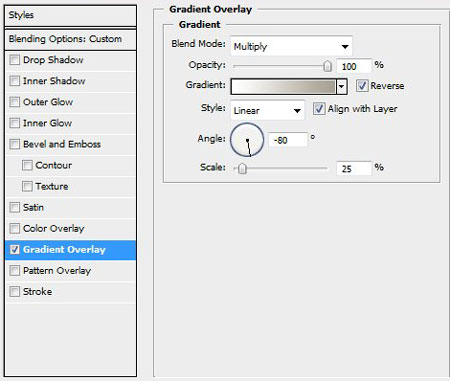450x381 pixels.
Task: Click the Angle value field
Action: [288, 140]
